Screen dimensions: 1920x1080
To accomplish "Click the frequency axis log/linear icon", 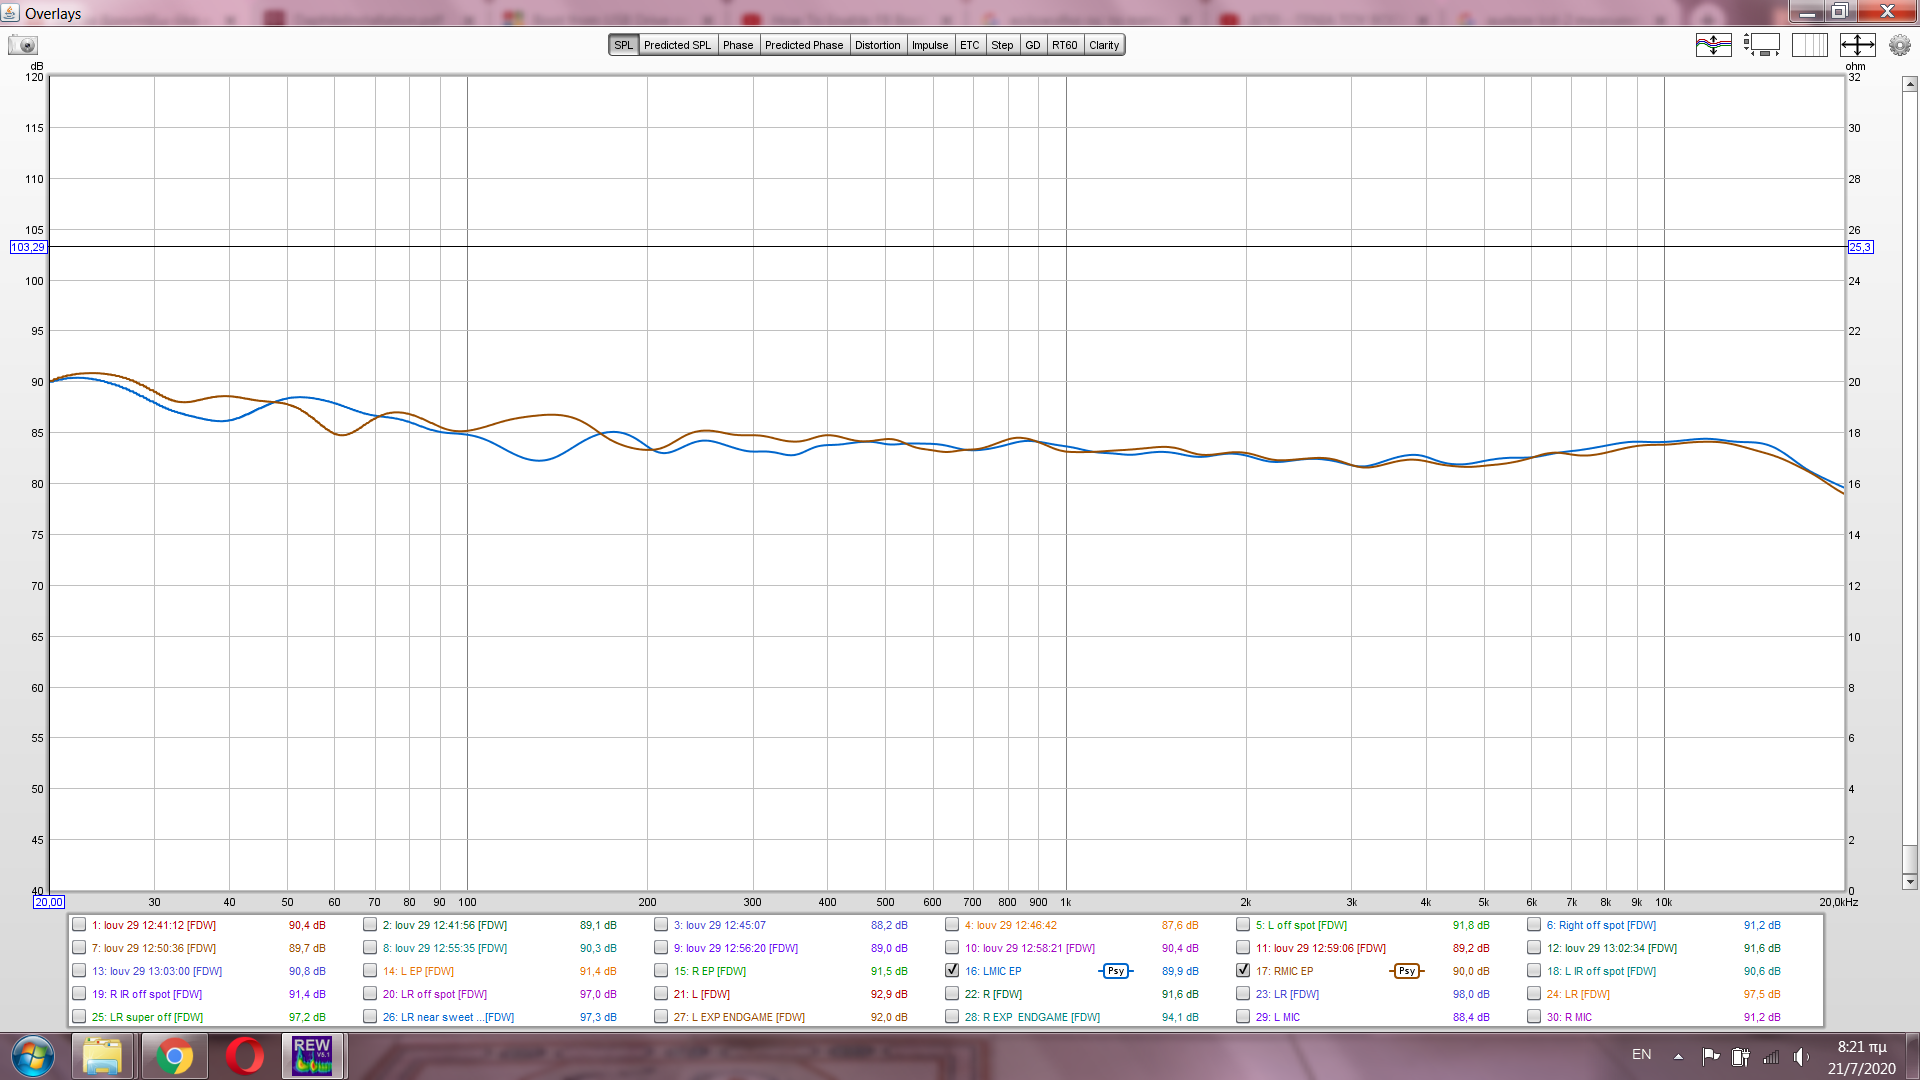I will 1809,45.
